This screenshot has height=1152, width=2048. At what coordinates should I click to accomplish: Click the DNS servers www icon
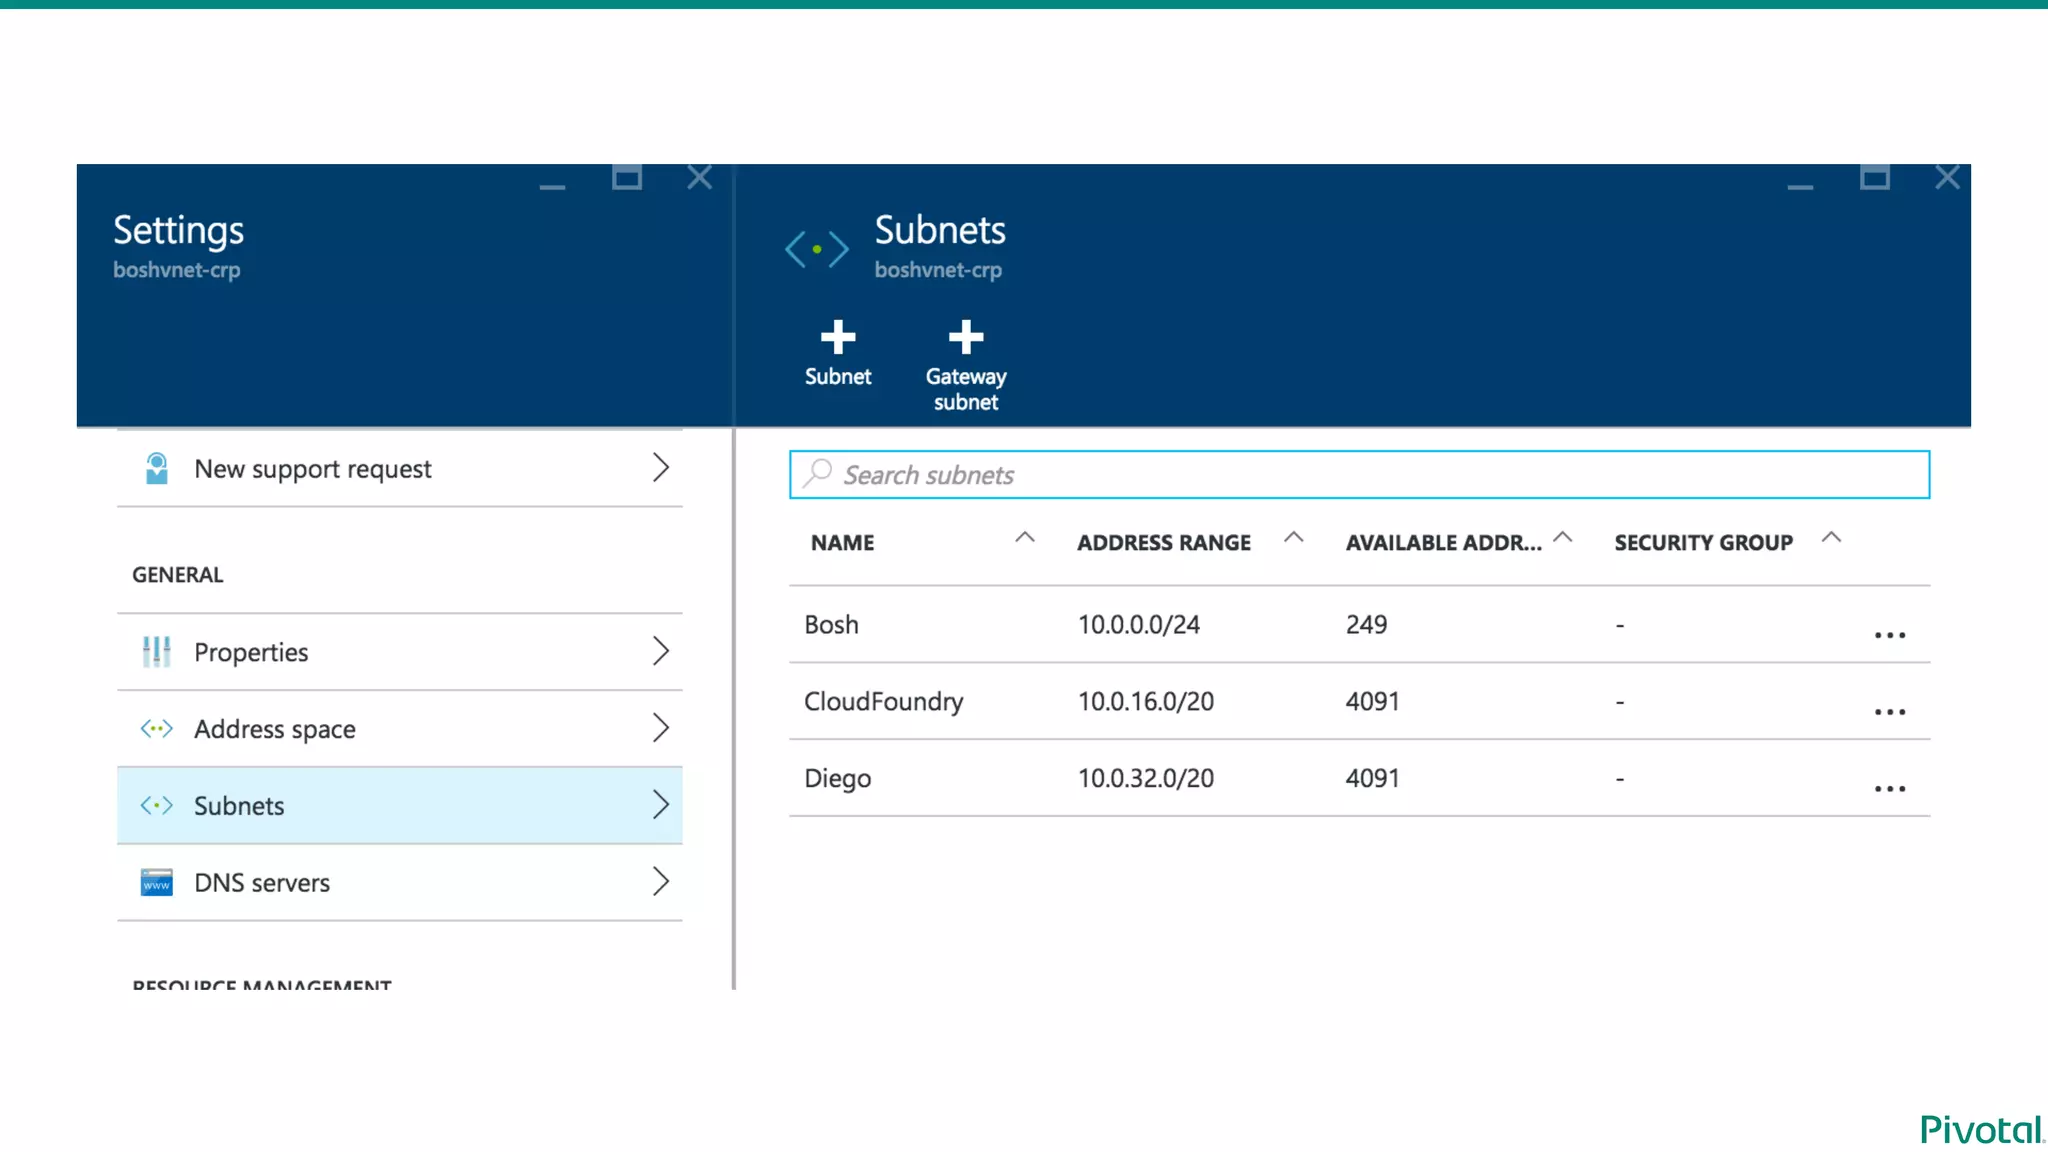coord(157,882)
